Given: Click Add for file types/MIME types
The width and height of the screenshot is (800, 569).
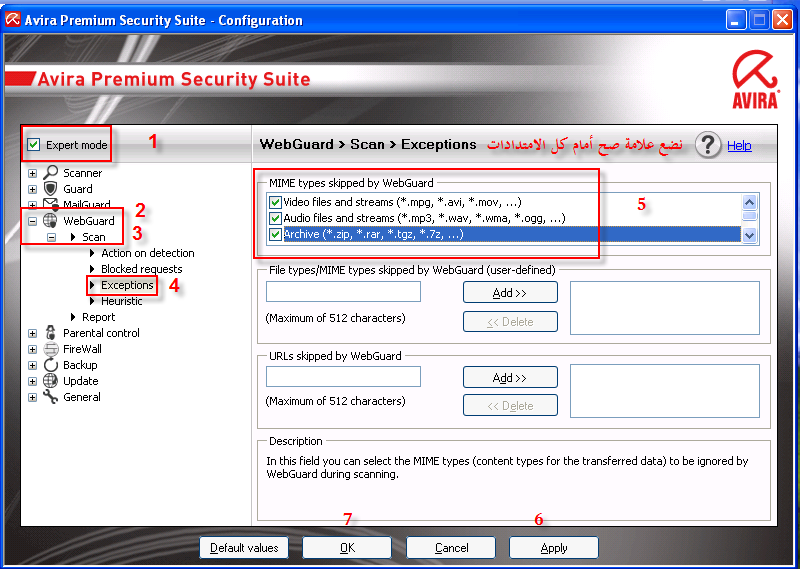Looking at the screenshot, I should (x=510, y=292).
